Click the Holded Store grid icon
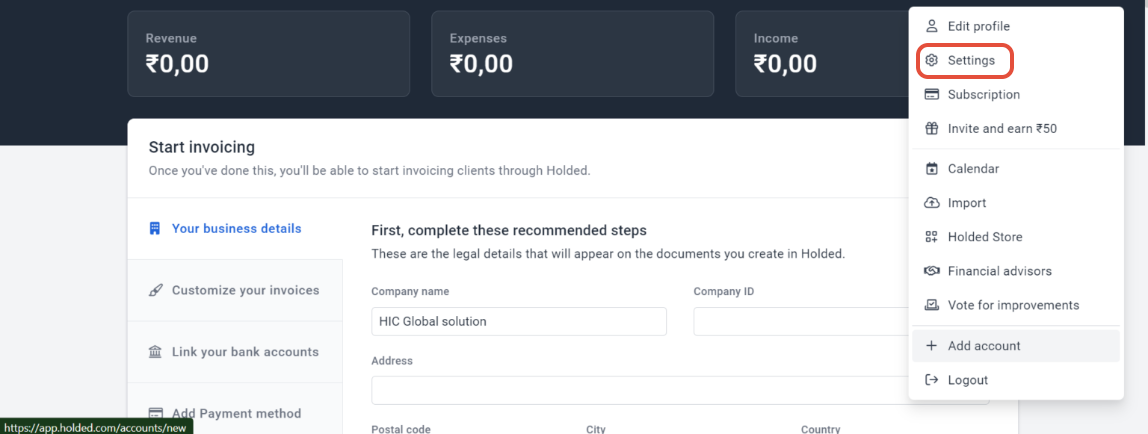 (x=932, y=237)
